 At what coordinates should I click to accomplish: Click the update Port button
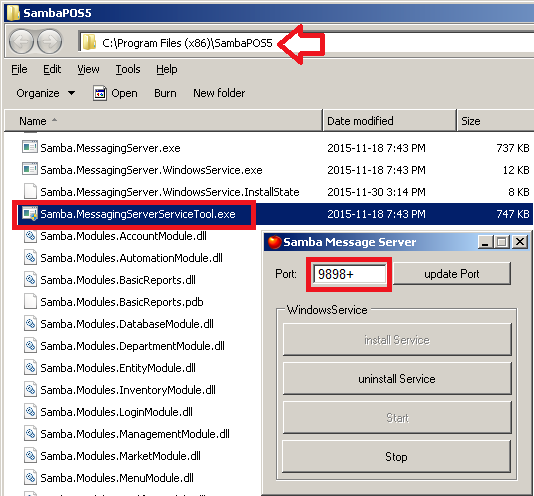pyautogui.click(x=452, y=274)
